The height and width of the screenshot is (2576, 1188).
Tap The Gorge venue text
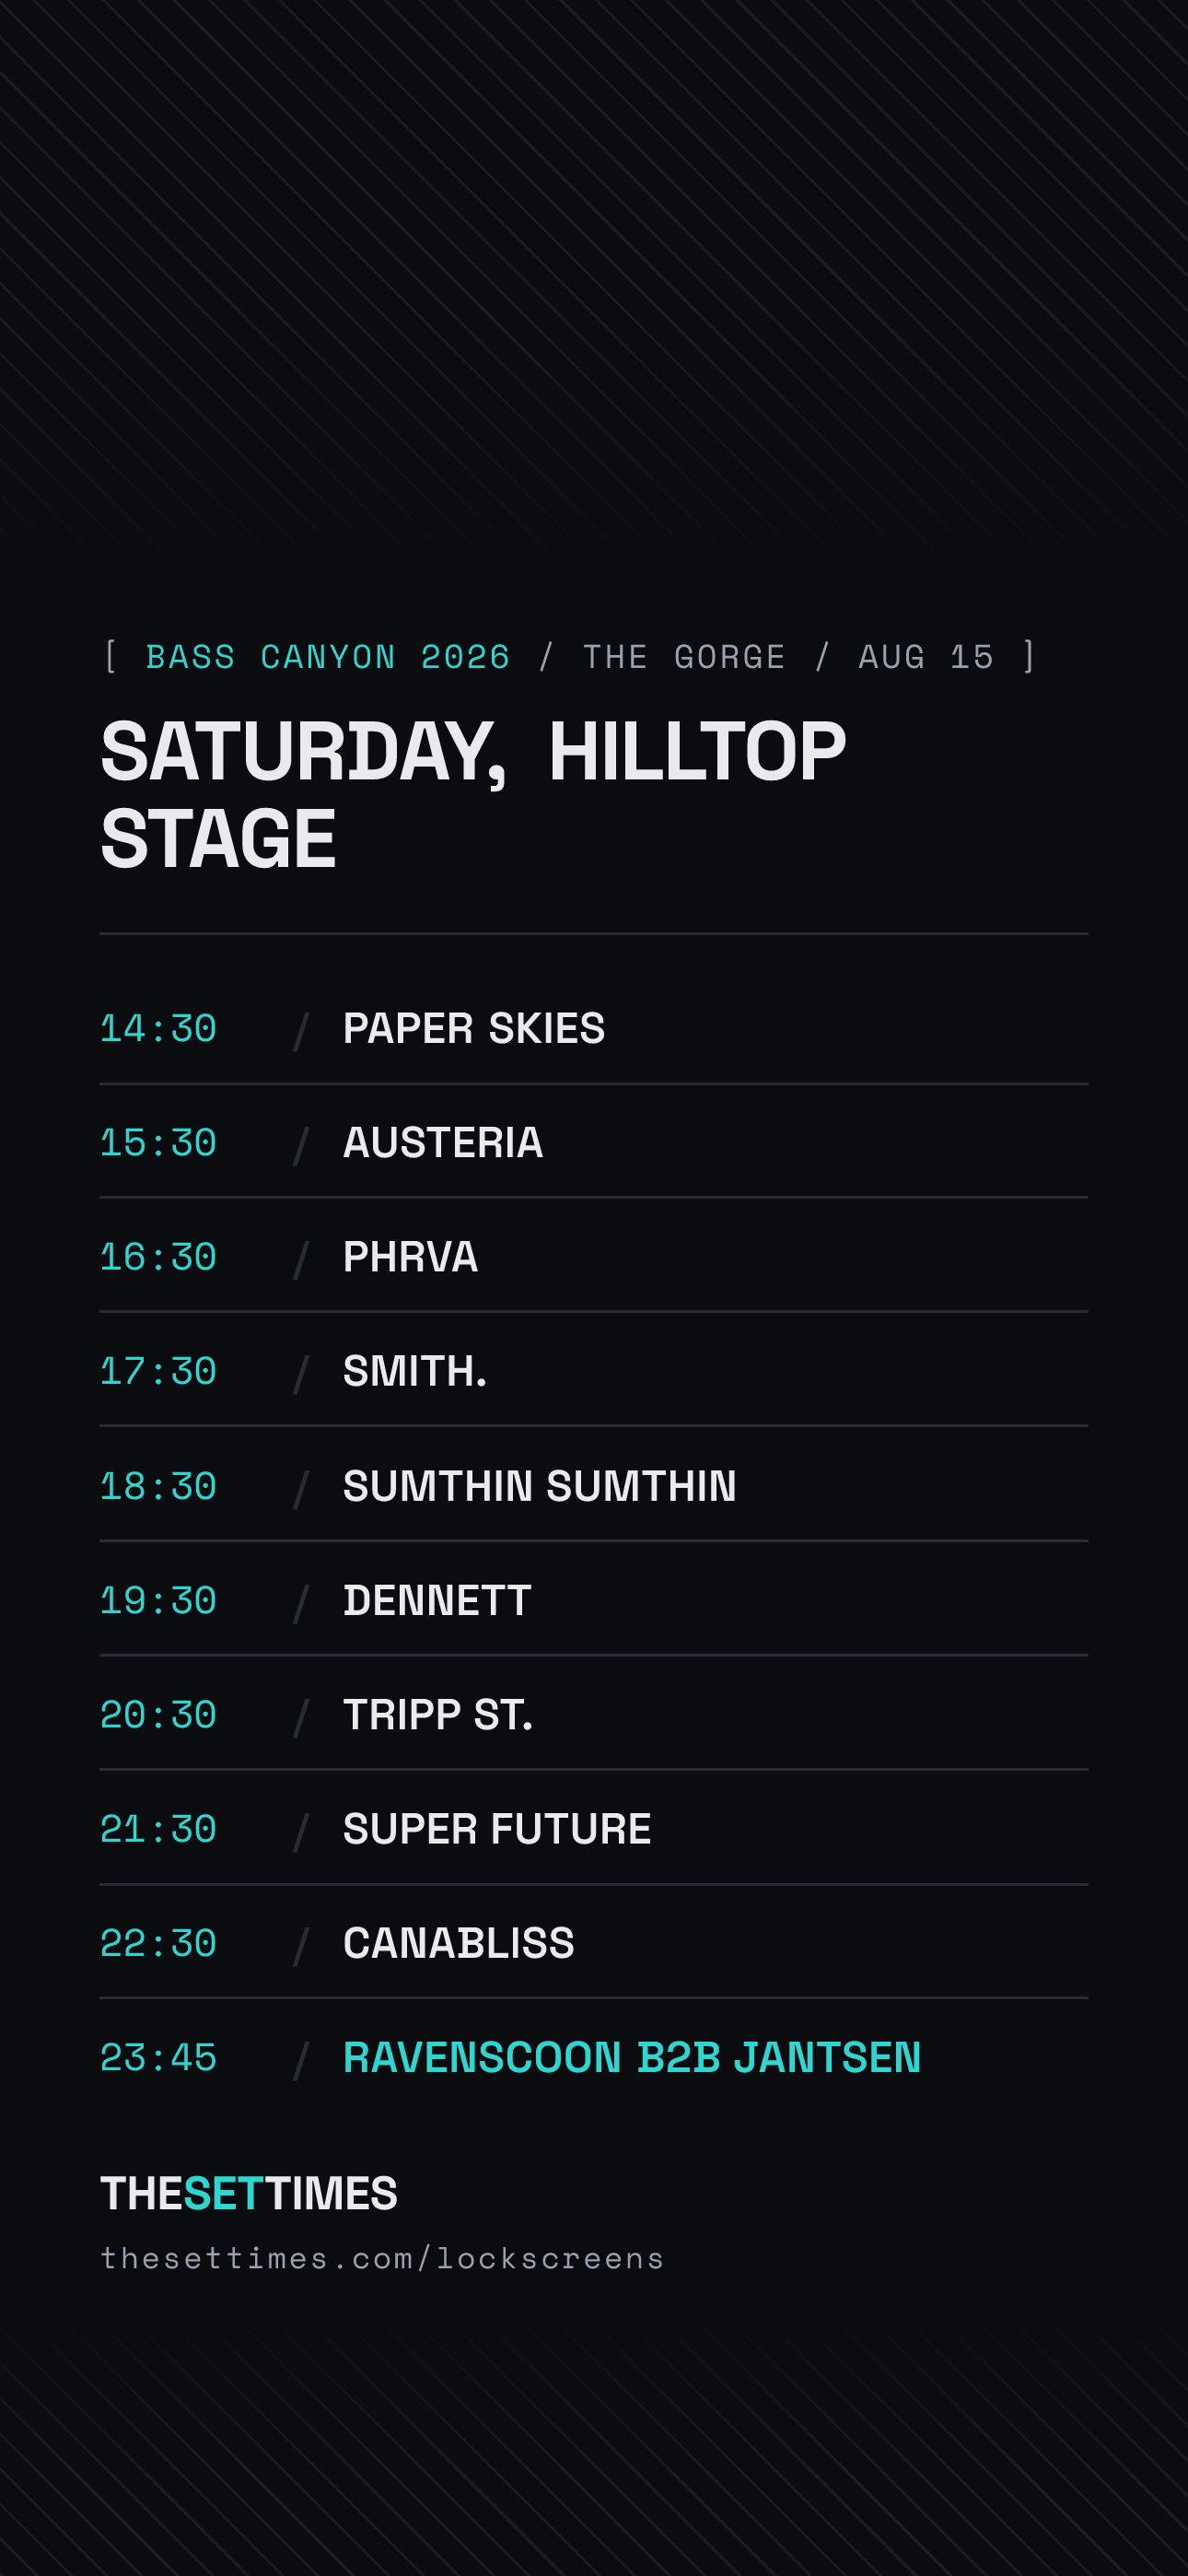[x=684, y=657]
